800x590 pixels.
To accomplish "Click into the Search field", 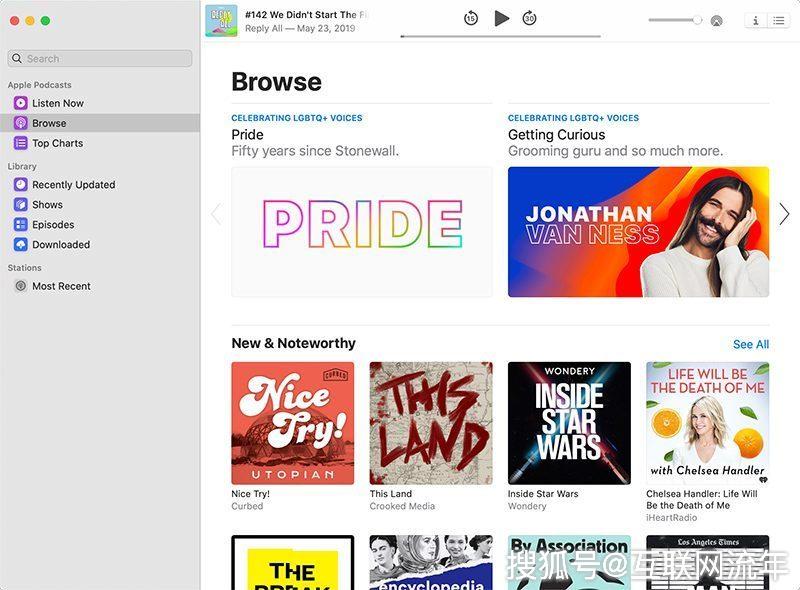I will click(x=100, y=58).
